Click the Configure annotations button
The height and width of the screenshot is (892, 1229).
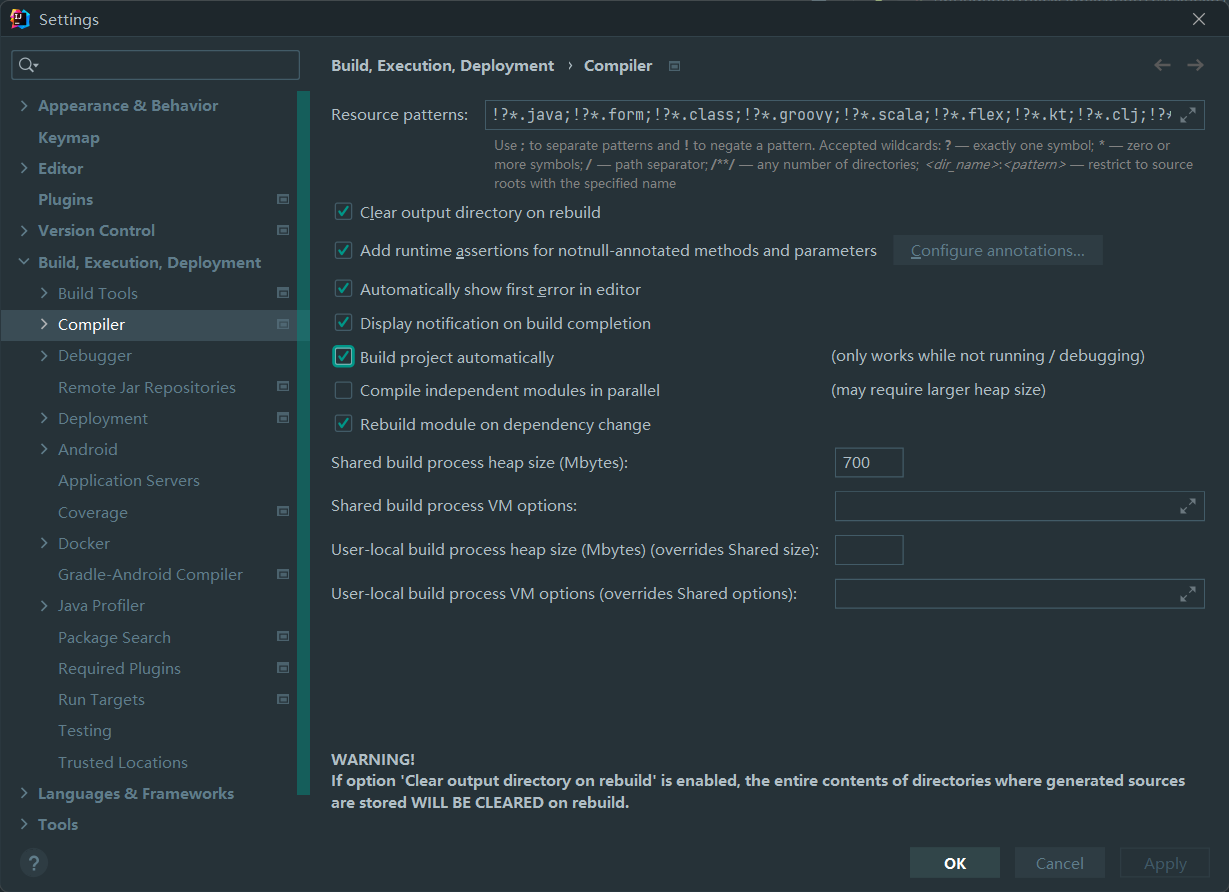(x=997, y=250)
